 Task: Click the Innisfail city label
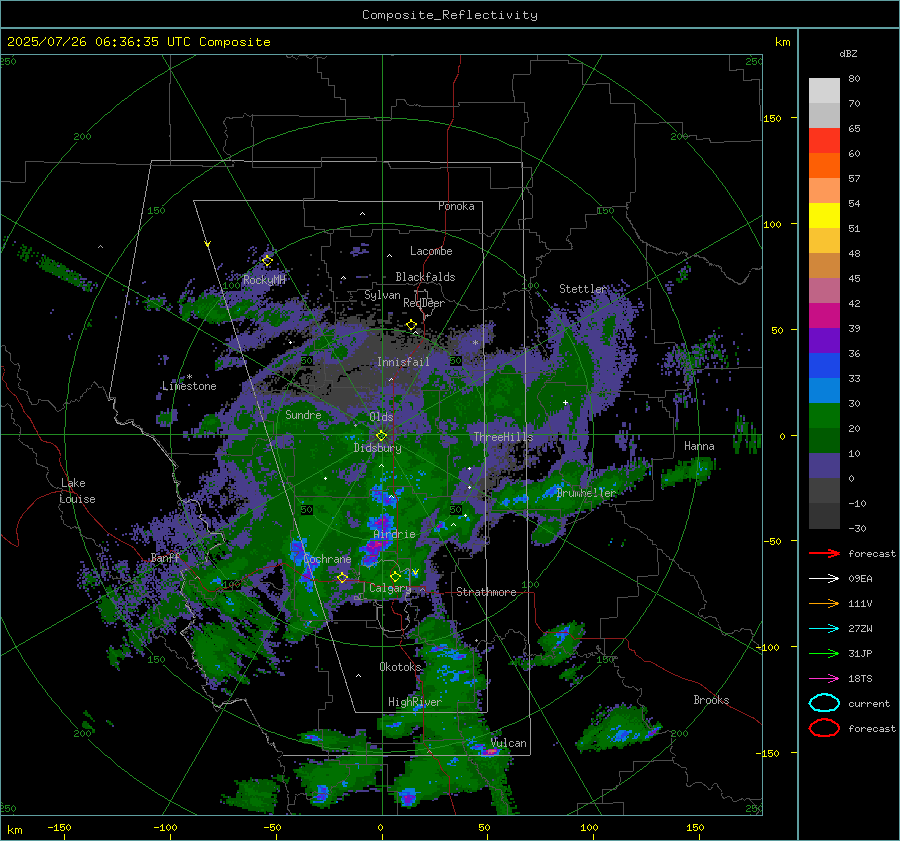[403, 362]
